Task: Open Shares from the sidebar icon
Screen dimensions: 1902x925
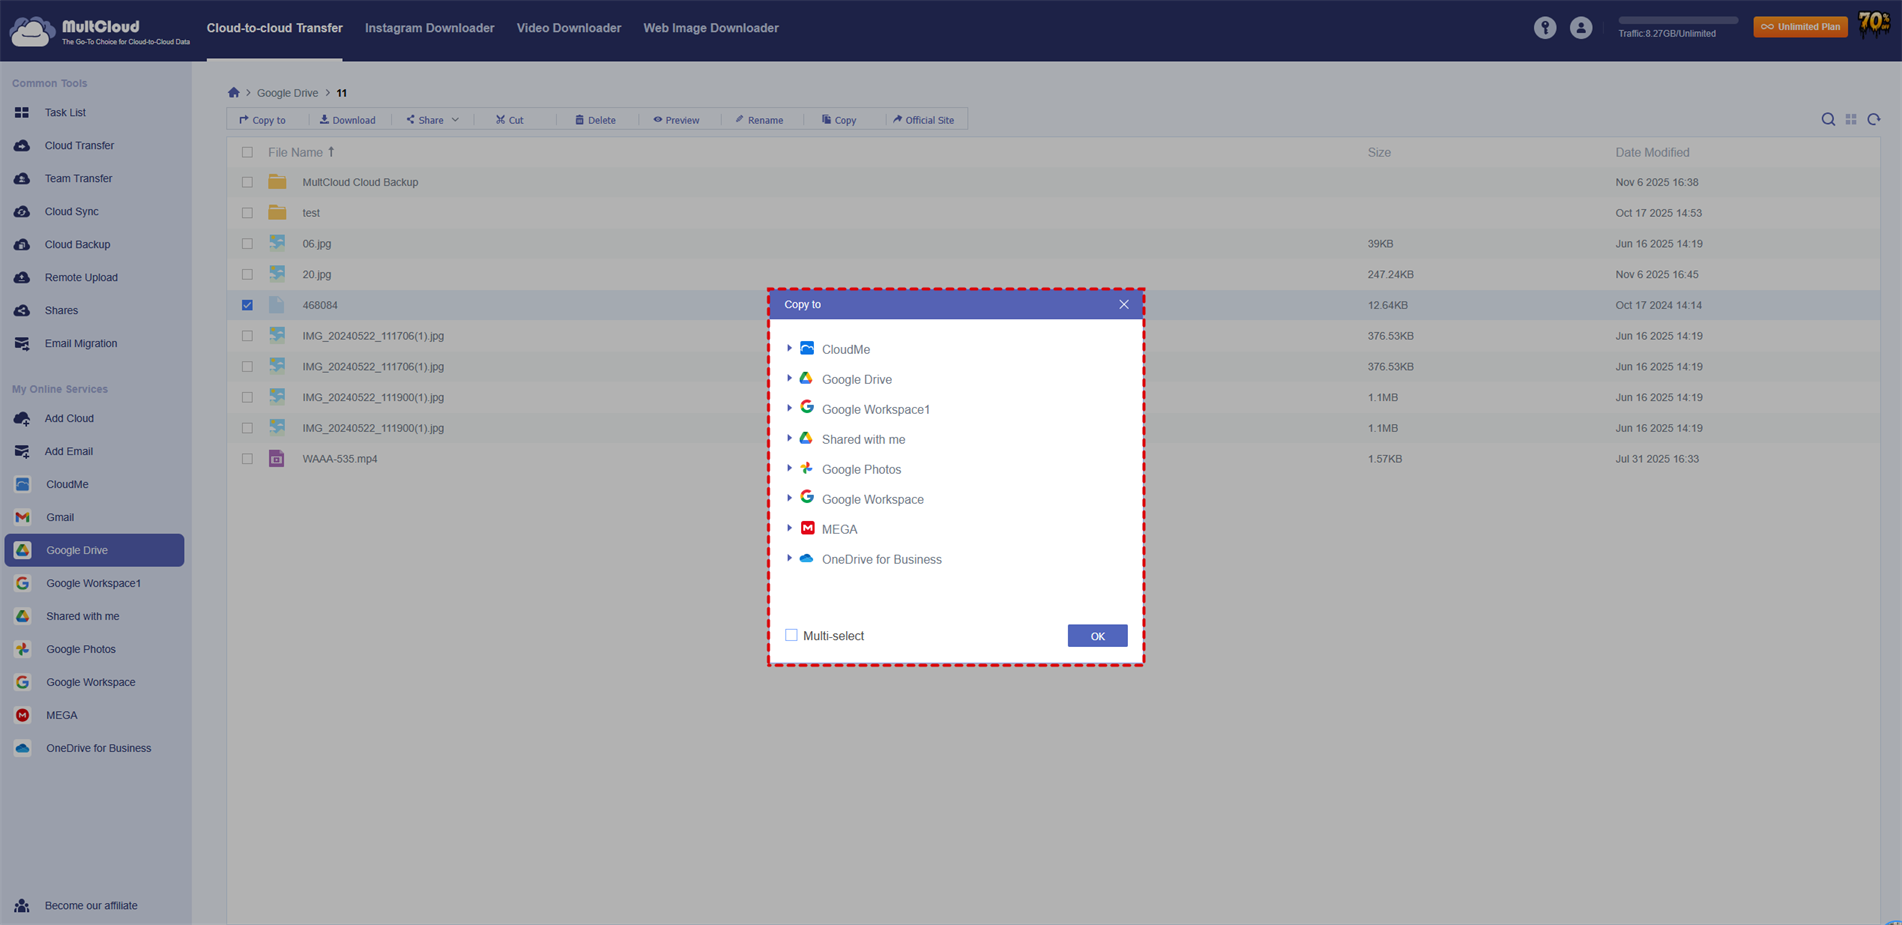Action: (22, 311)
